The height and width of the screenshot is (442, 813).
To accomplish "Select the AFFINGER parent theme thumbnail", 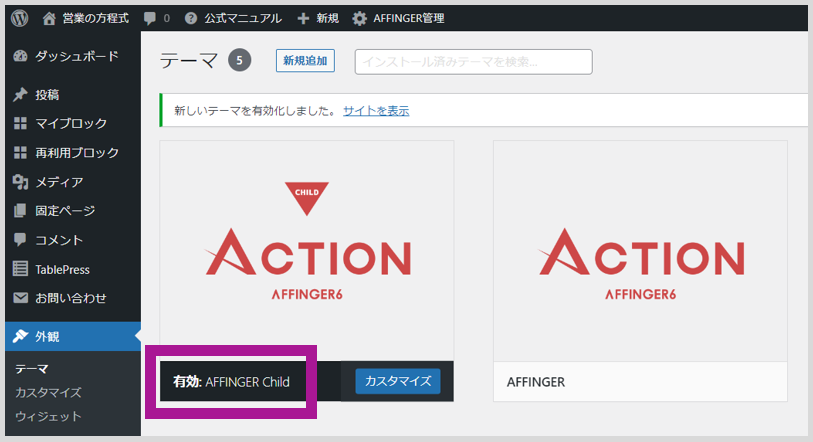I will (x=640, y=251).
